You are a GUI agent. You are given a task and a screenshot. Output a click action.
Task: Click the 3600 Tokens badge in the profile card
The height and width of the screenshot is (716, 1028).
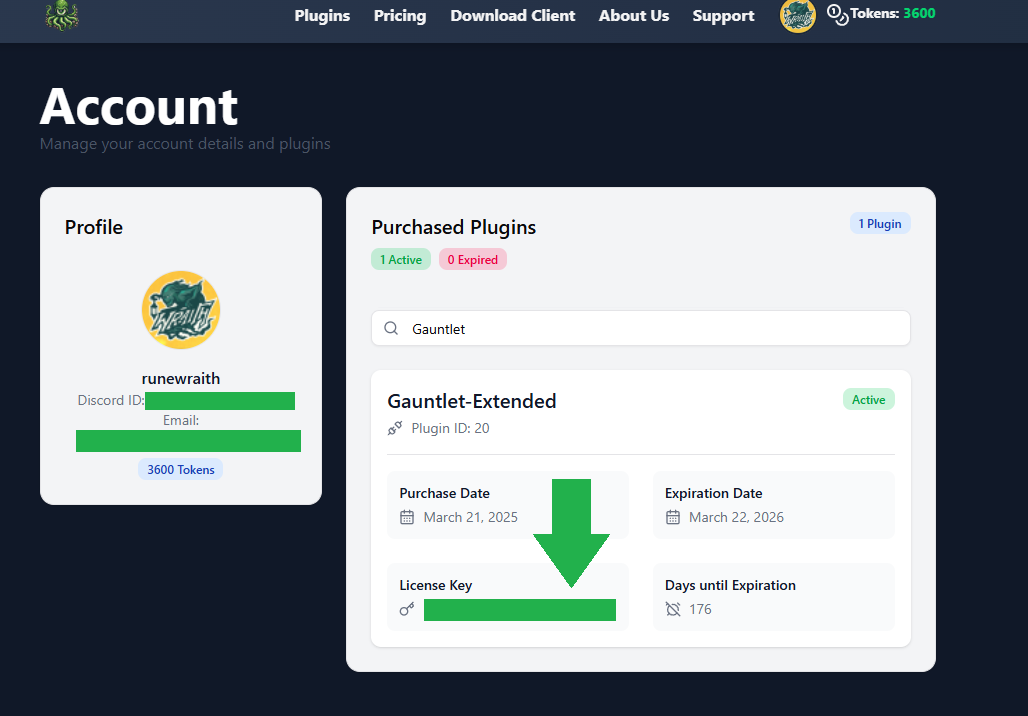pyautogui.click(x=180, y=469)
